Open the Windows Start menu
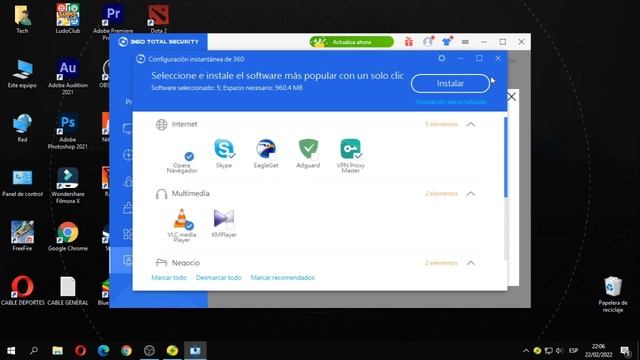Viewport: 640px width, 360px height. click(x=11, y=351)
